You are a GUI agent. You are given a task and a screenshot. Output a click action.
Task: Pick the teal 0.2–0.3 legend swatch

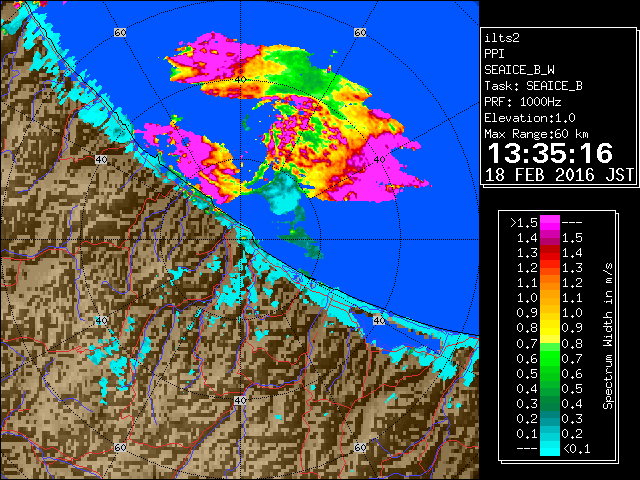point(550,419)
